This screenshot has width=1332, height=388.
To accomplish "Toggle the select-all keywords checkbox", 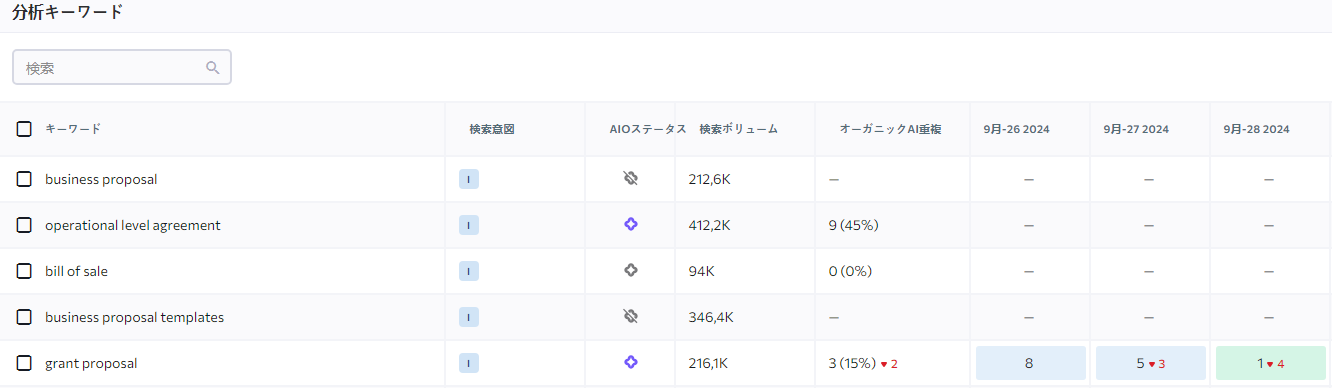I will pyautogui.click(x=24, y=129).
